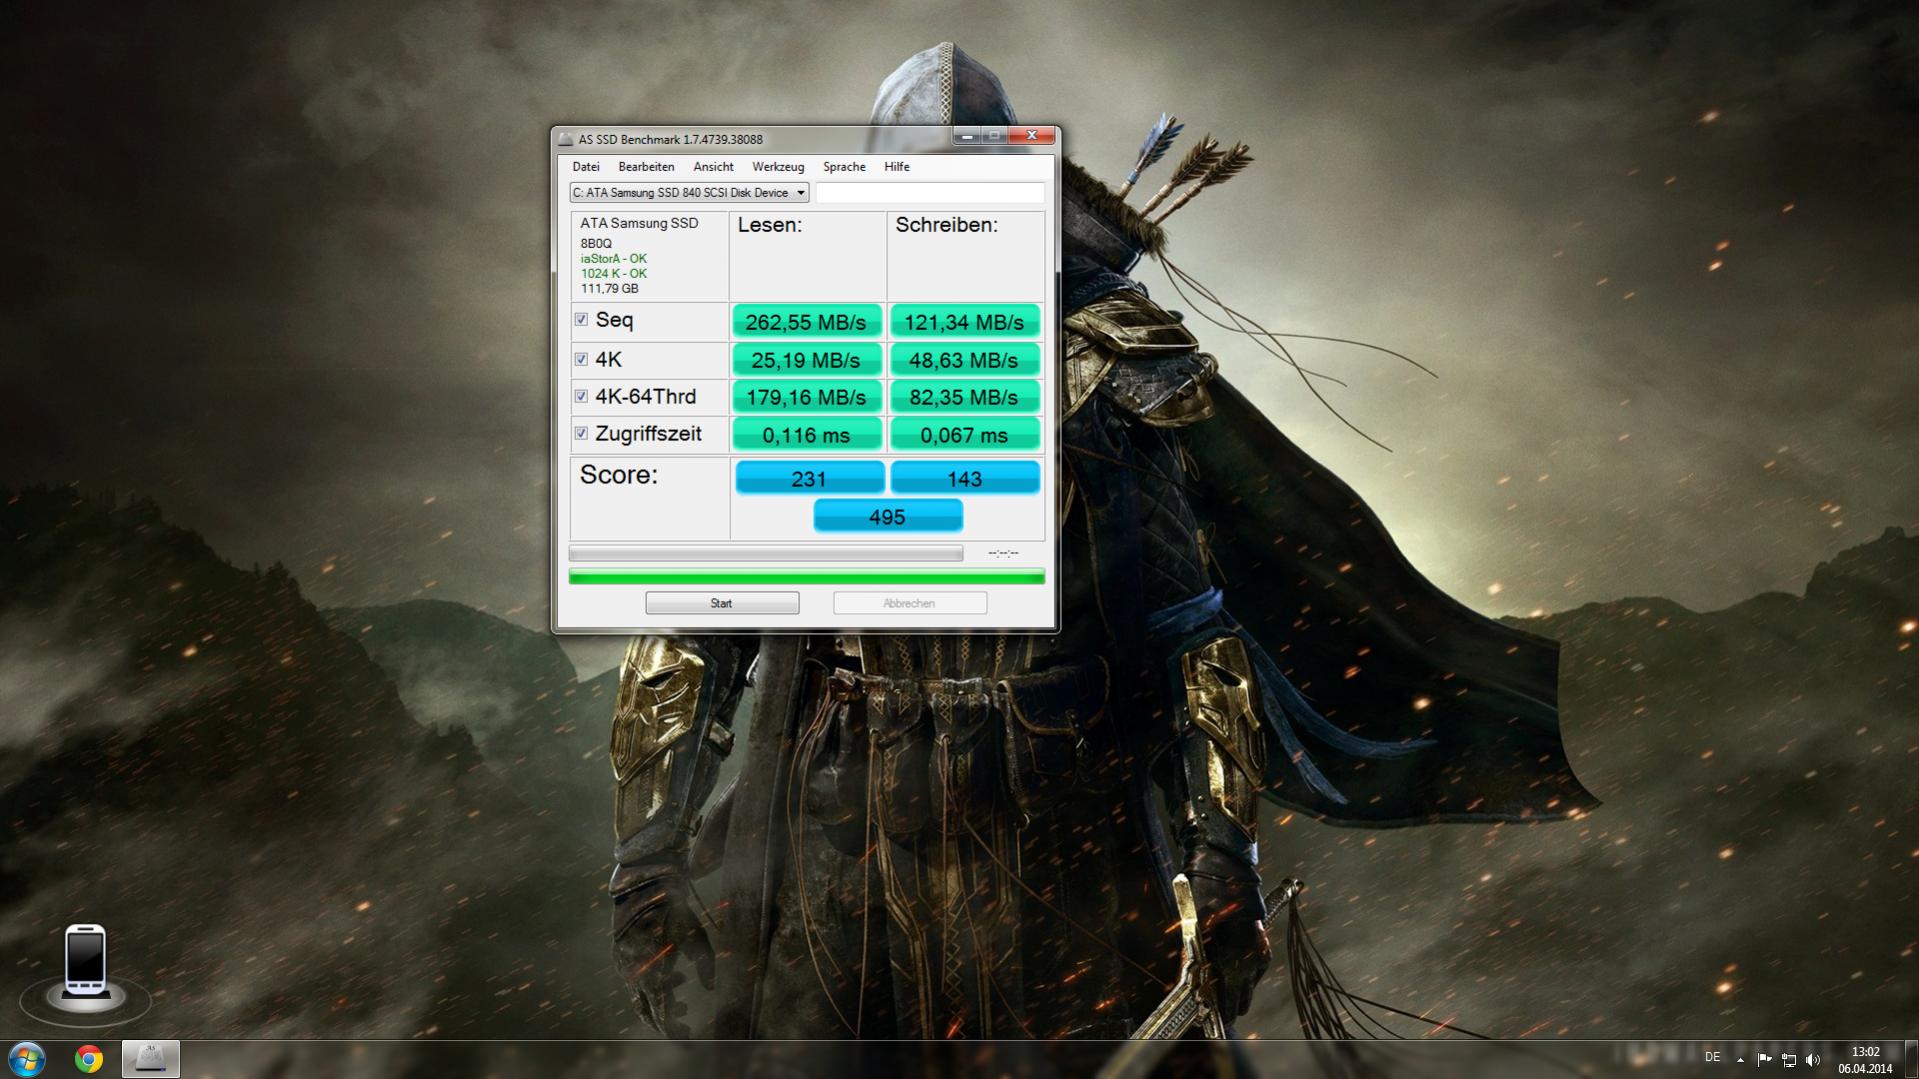Image resolution: width=1919 pixels, height=1079 pixels.
Task: Launch Google Chrome from the taskbar
Action: 89,1058
